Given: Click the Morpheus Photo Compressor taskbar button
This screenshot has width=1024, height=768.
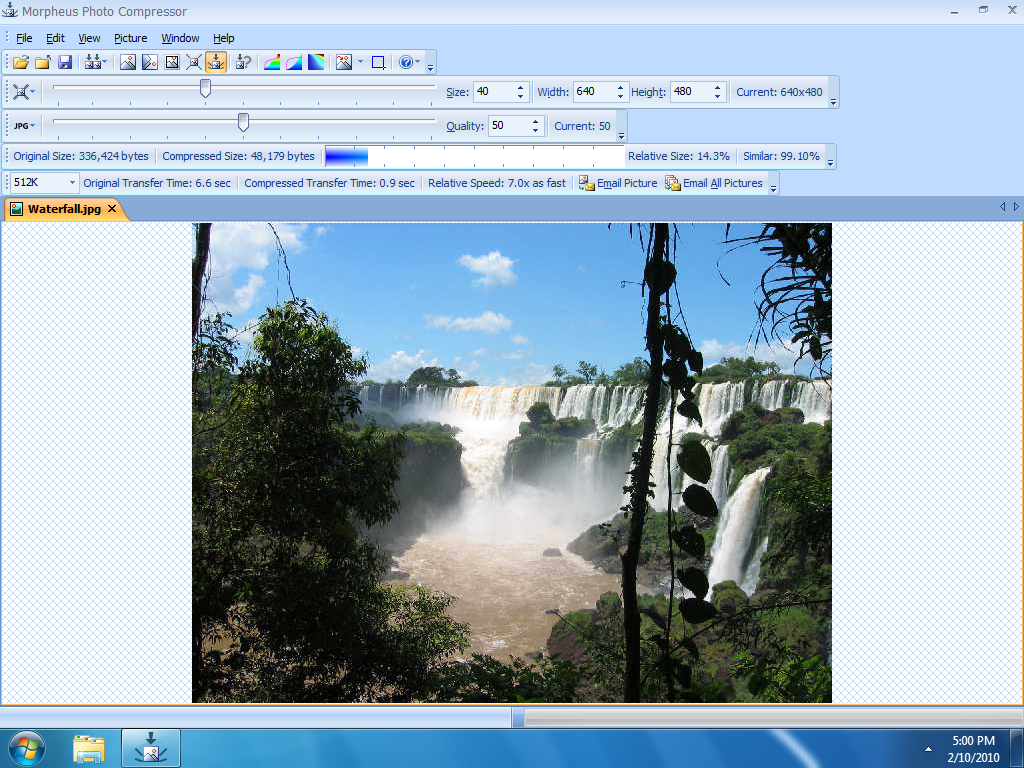Looking at the screenshot, I should 151,748.
